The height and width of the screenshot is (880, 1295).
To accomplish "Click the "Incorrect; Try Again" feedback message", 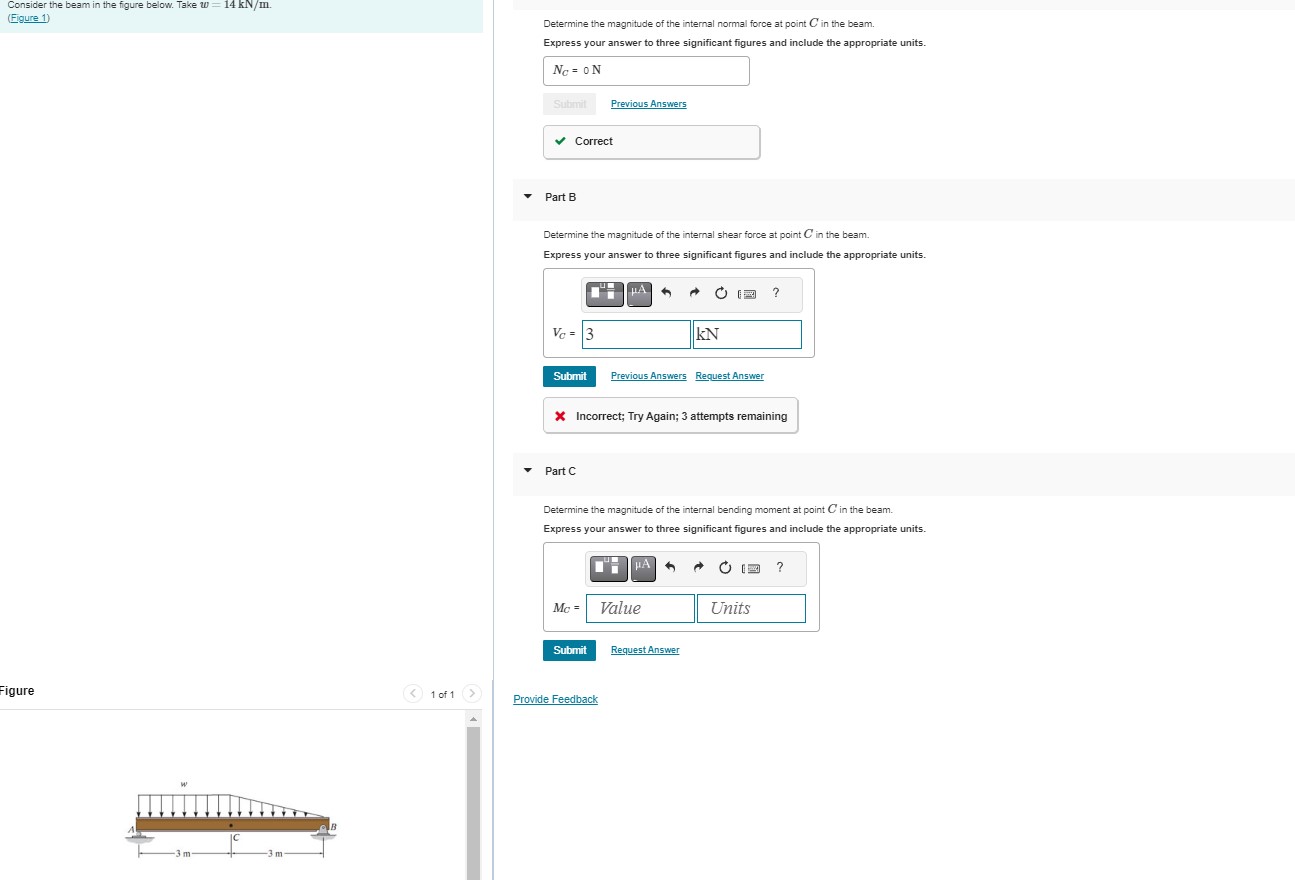I will click(x=671, y=416).
